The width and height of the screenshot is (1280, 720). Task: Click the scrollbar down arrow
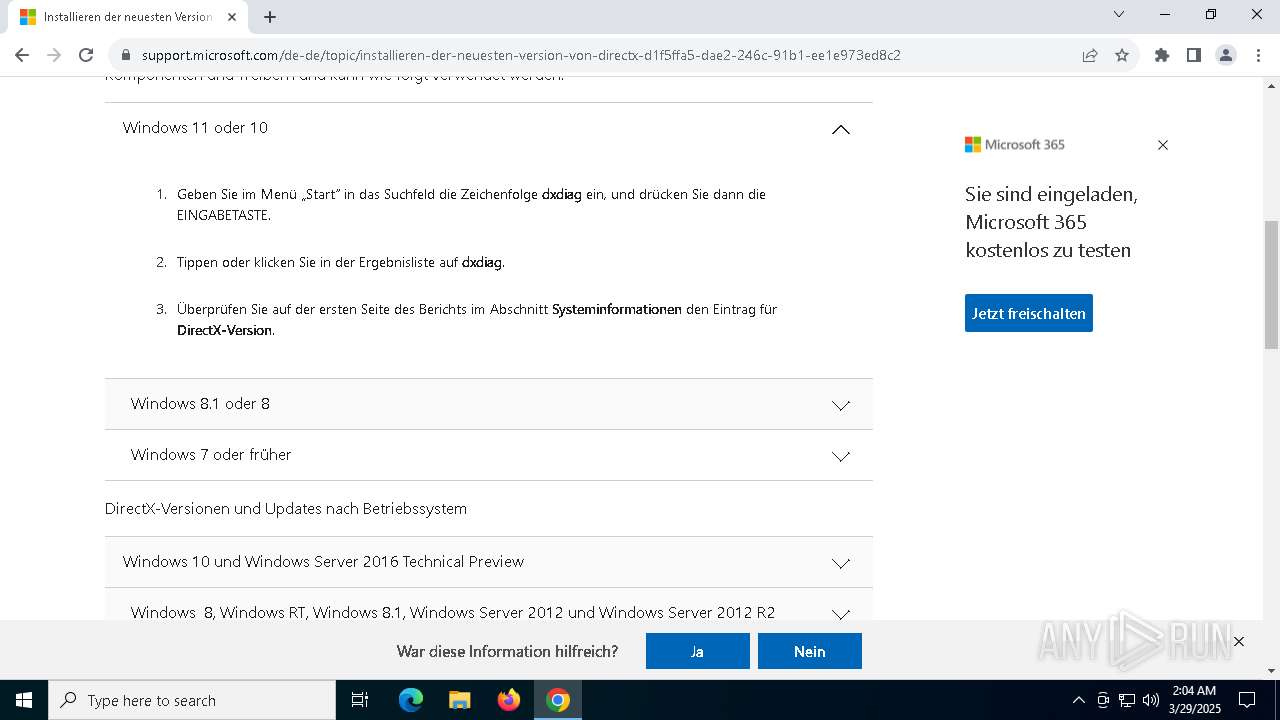click(x=1272, y=671)
